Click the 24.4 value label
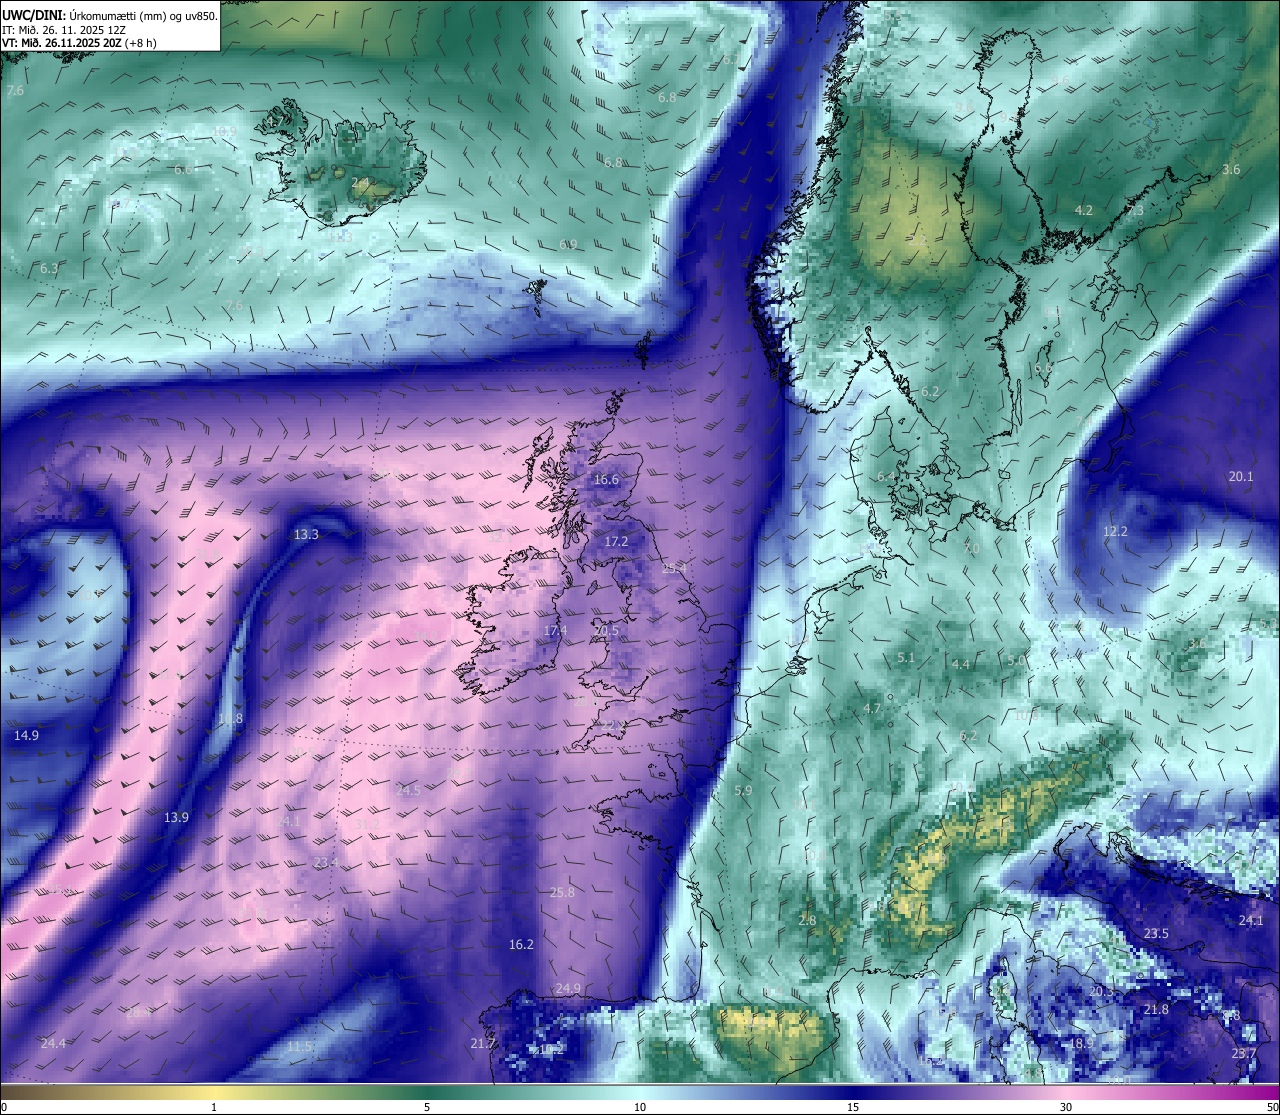Image resolution: width=1280 pixels, height=1115 pixels. 53,1043
